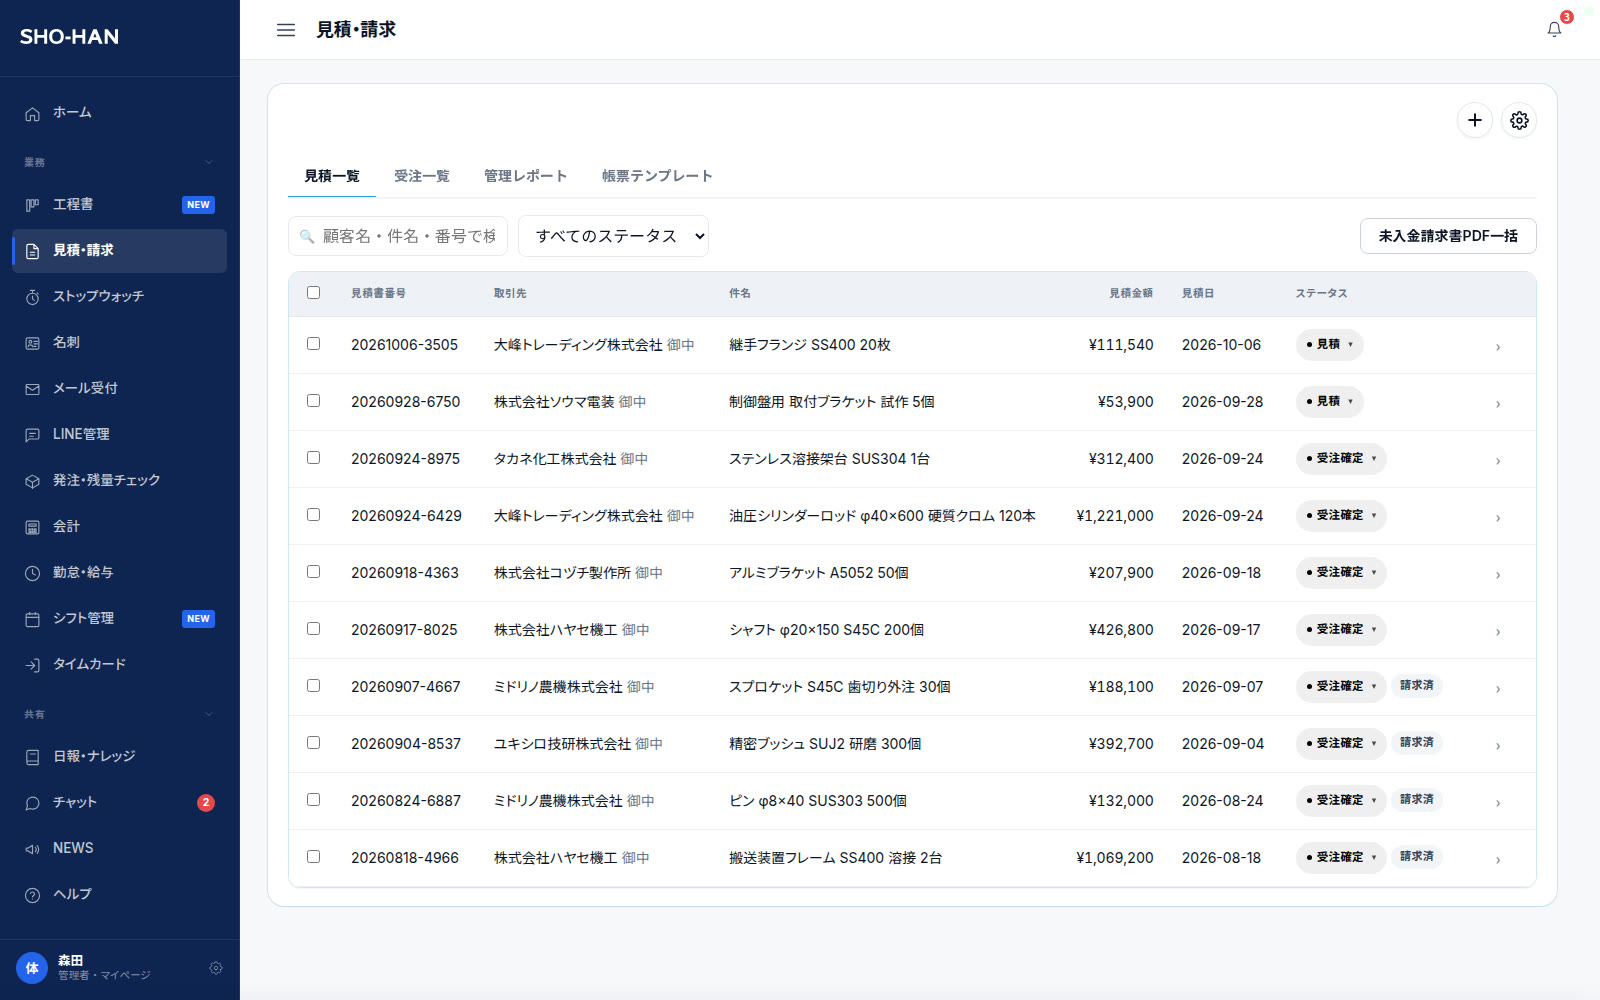
Task: Focus the 顧客名・件名・番号 search field
Action: pyautogui.click(x=398, y=236)
